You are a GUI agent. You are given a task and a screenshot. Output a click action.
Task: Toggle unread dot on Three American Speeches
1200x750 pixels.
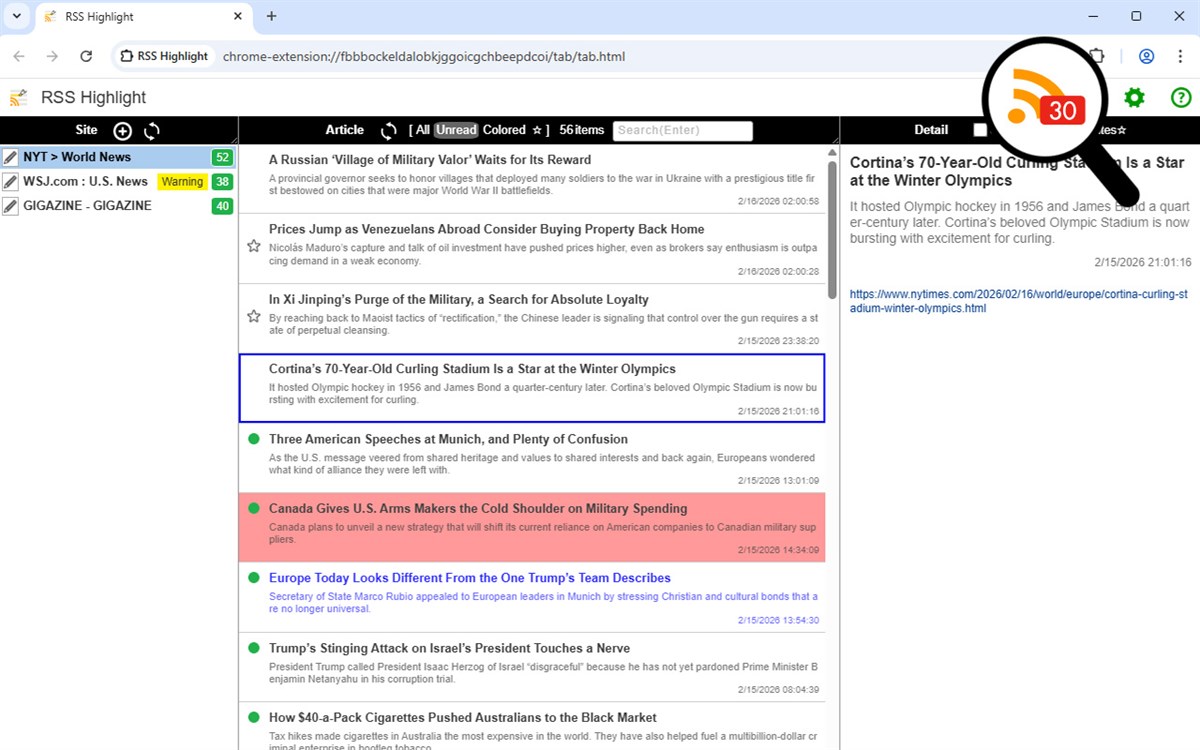click(253, 439)
